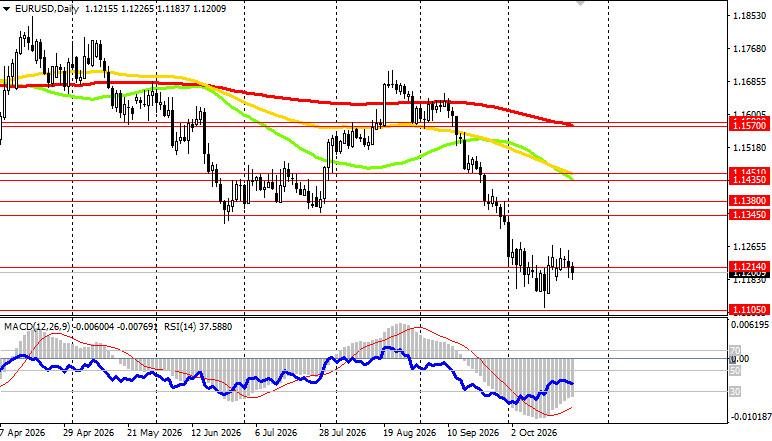Viewport: 772px width, 441px height.
Task: Click the RSI 70 overbought level label
Action: tap(735, 351)
